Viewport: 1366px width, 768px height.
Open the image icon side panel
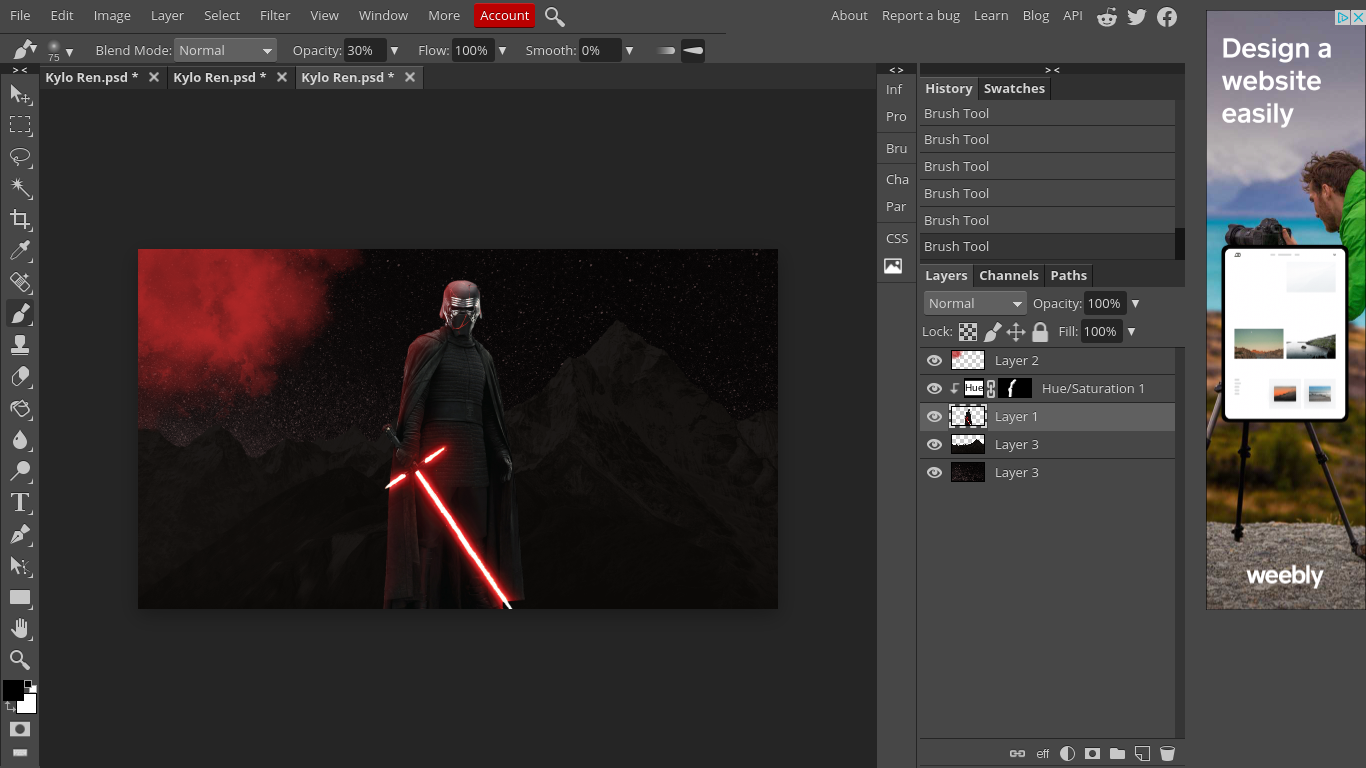click(x=893, y=266)
